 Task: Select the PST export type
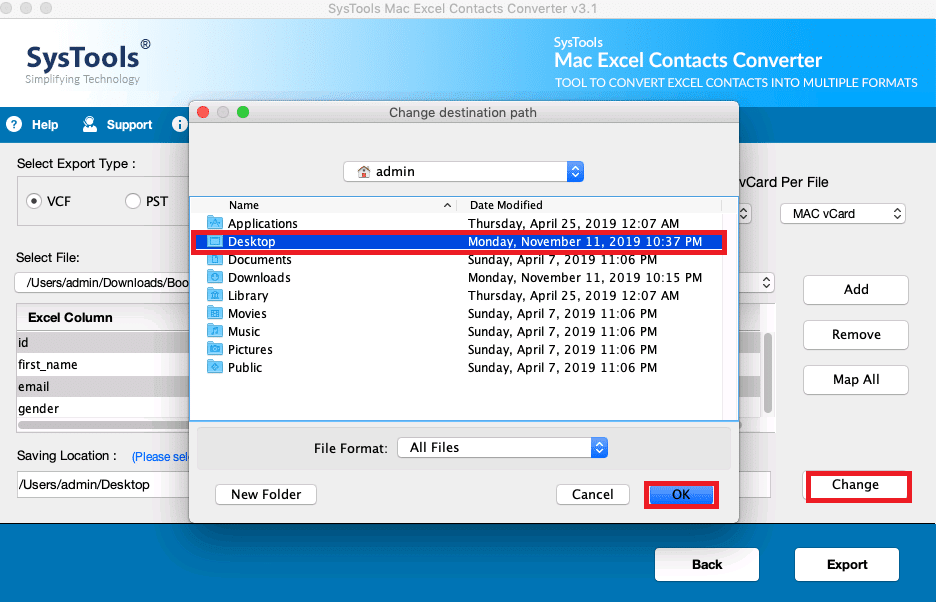click(131, 200)
